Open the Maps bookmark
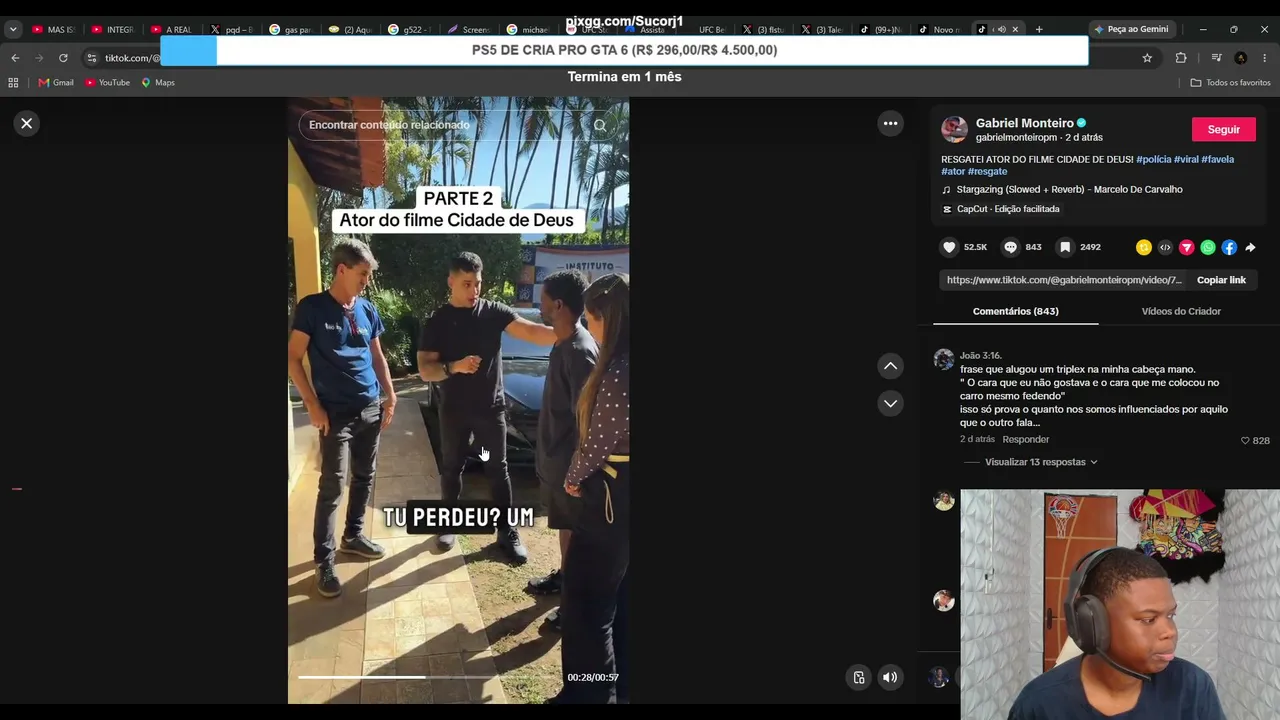The image size is (1280, 720). point(158,83)
